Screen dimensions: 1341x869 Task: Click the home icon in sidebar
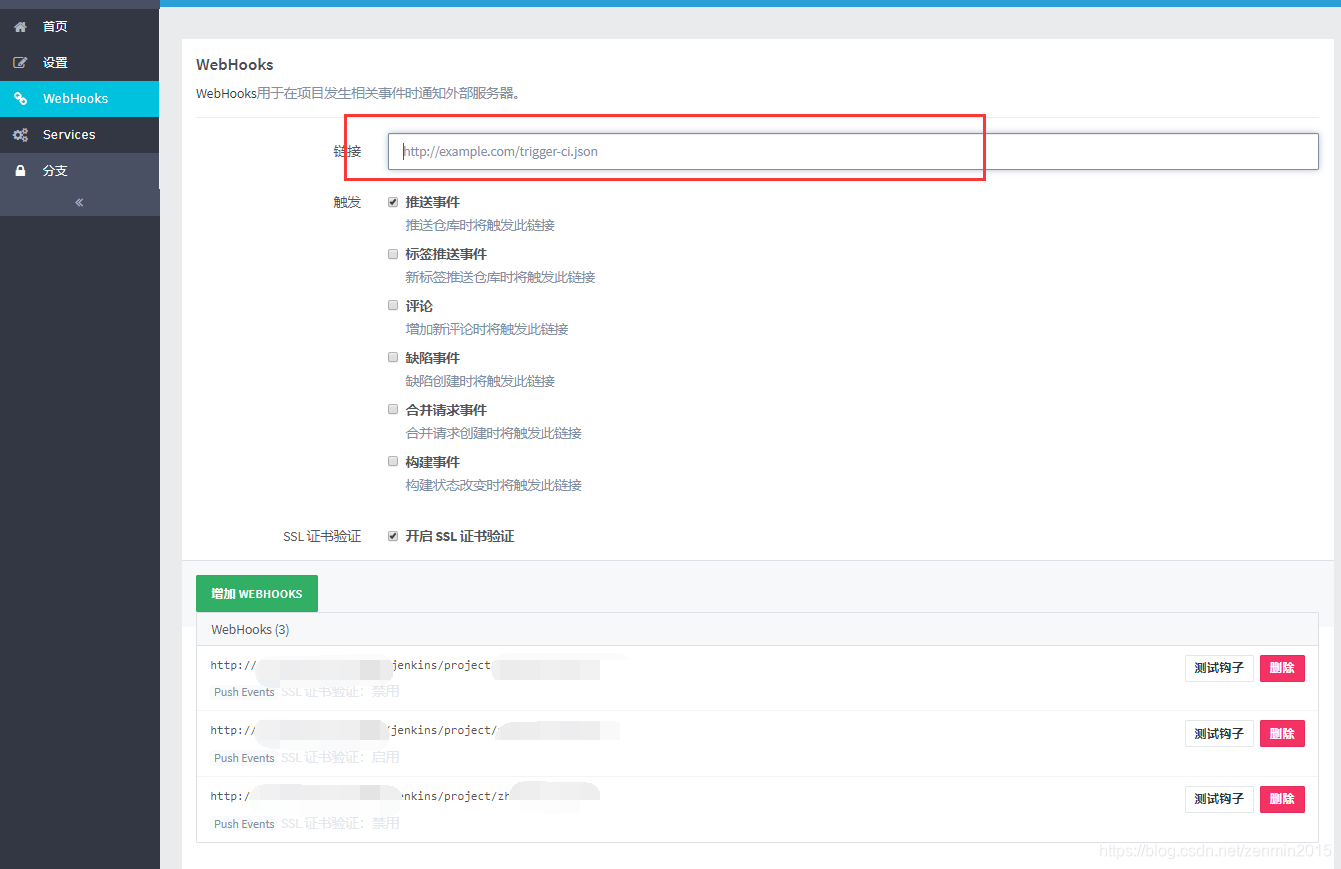click(x=20, y=27)
